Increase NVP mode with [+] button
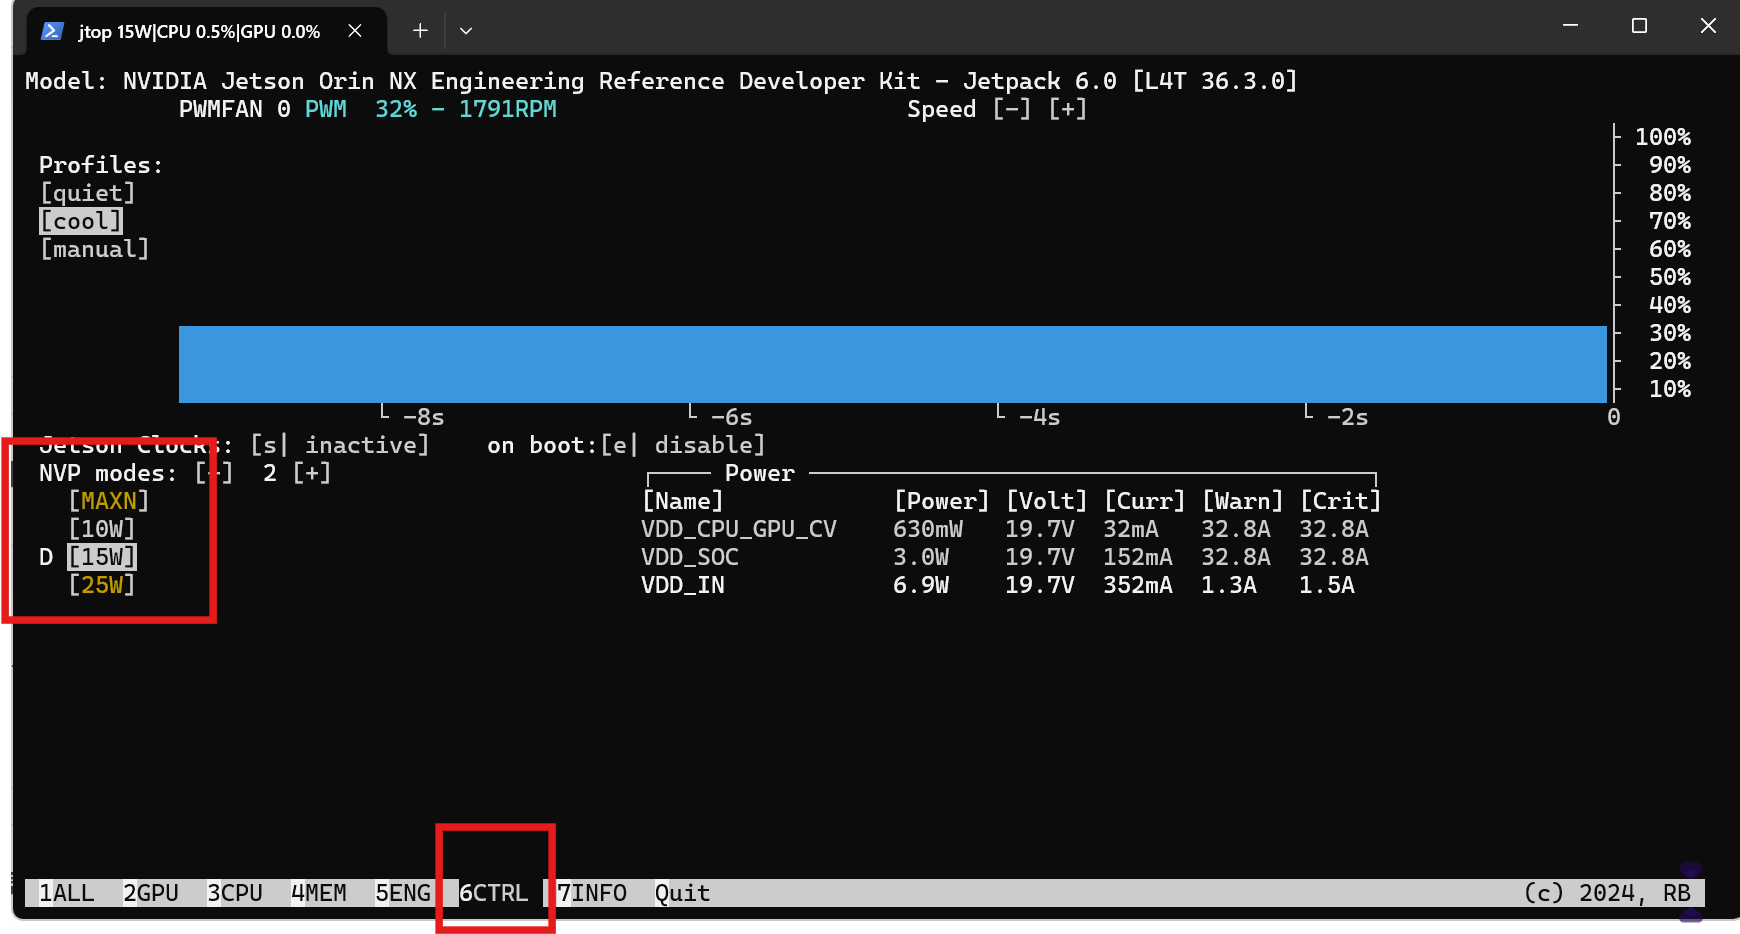Screen dimensions: 1740x934 pos(311,473)
